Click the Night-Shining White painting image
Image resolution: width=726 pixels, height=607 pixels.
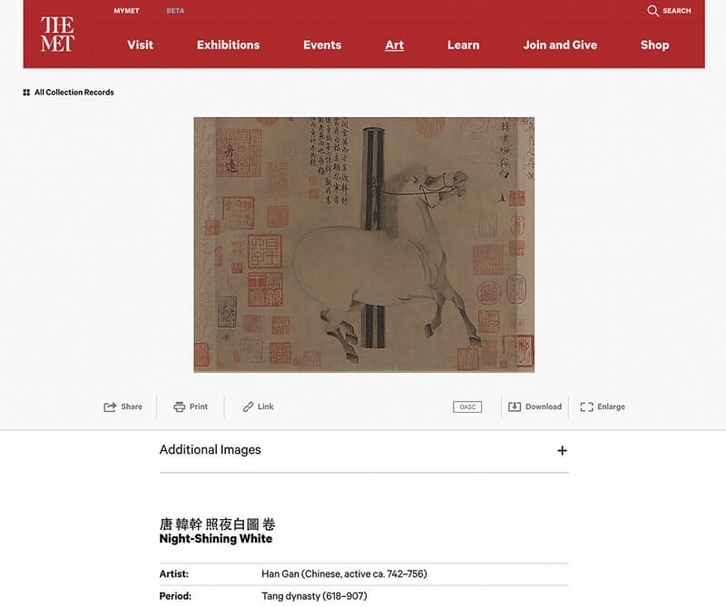coord(364,244)
